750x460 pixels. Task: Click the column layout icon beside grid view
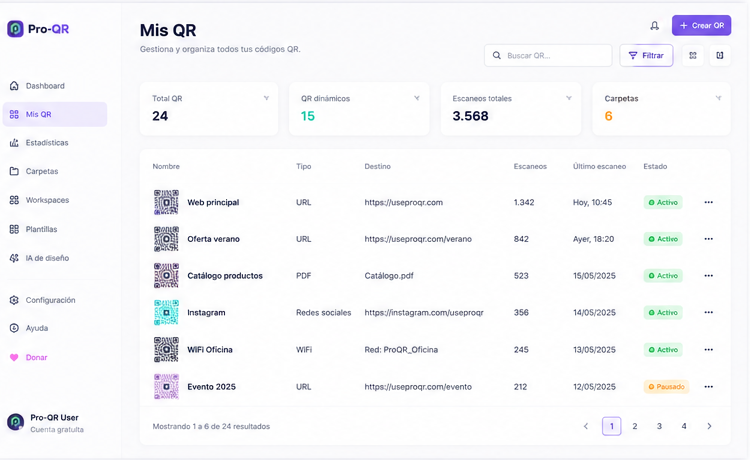coord(720,55)
